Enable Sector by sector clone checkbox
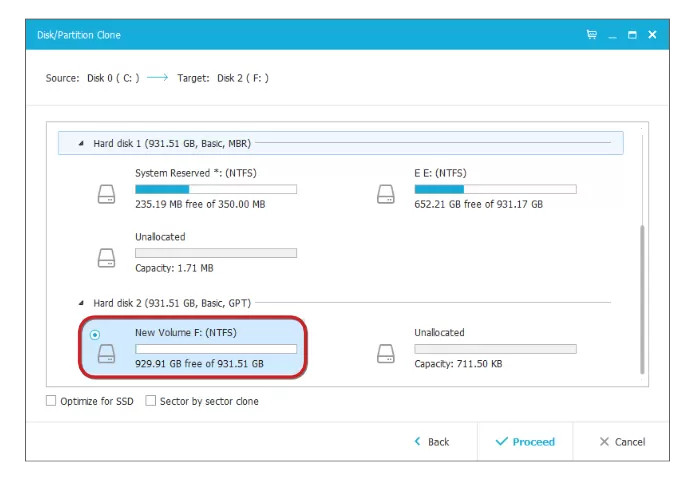This screenshot has width=695, height=480. click(151, 401)
